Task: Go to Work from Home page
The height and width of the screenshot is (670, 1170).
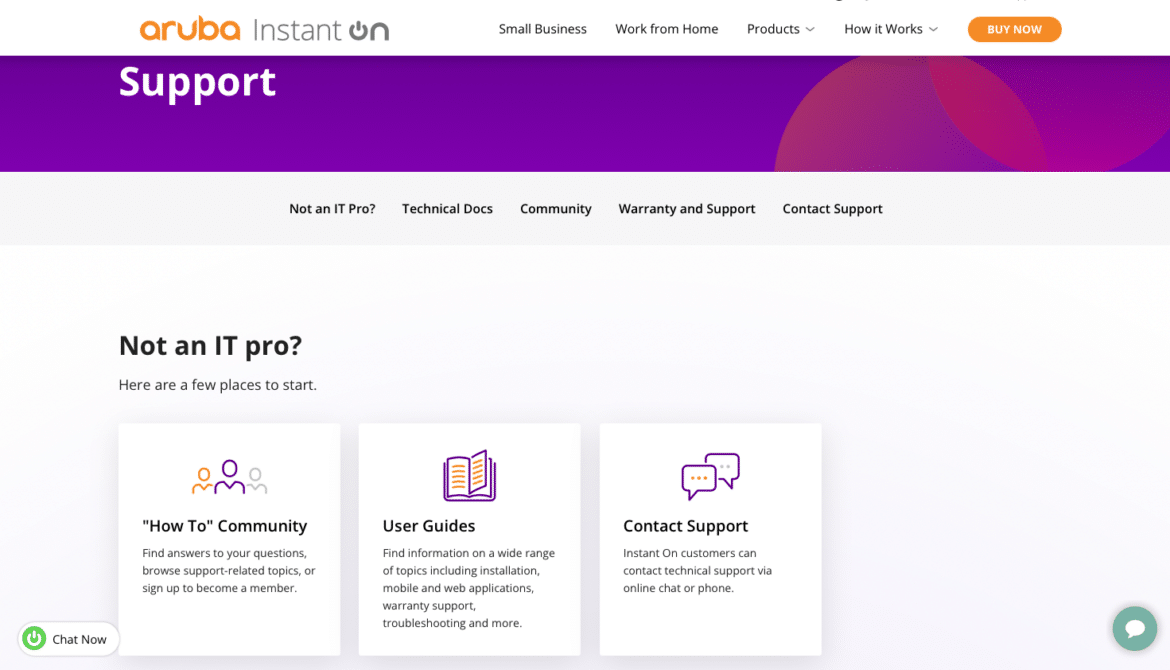Action: (666, 29)
